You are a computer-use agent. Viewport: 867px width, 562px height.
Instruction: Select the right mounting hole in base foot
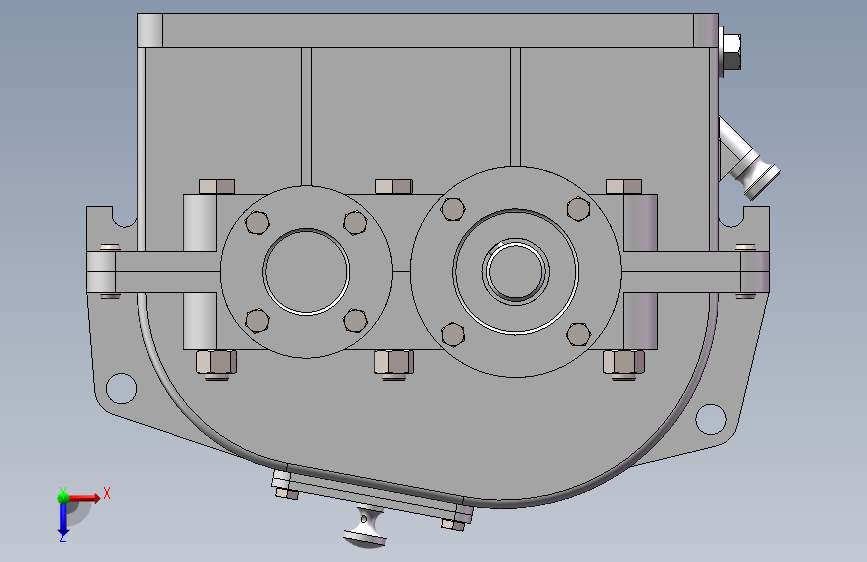711,419
